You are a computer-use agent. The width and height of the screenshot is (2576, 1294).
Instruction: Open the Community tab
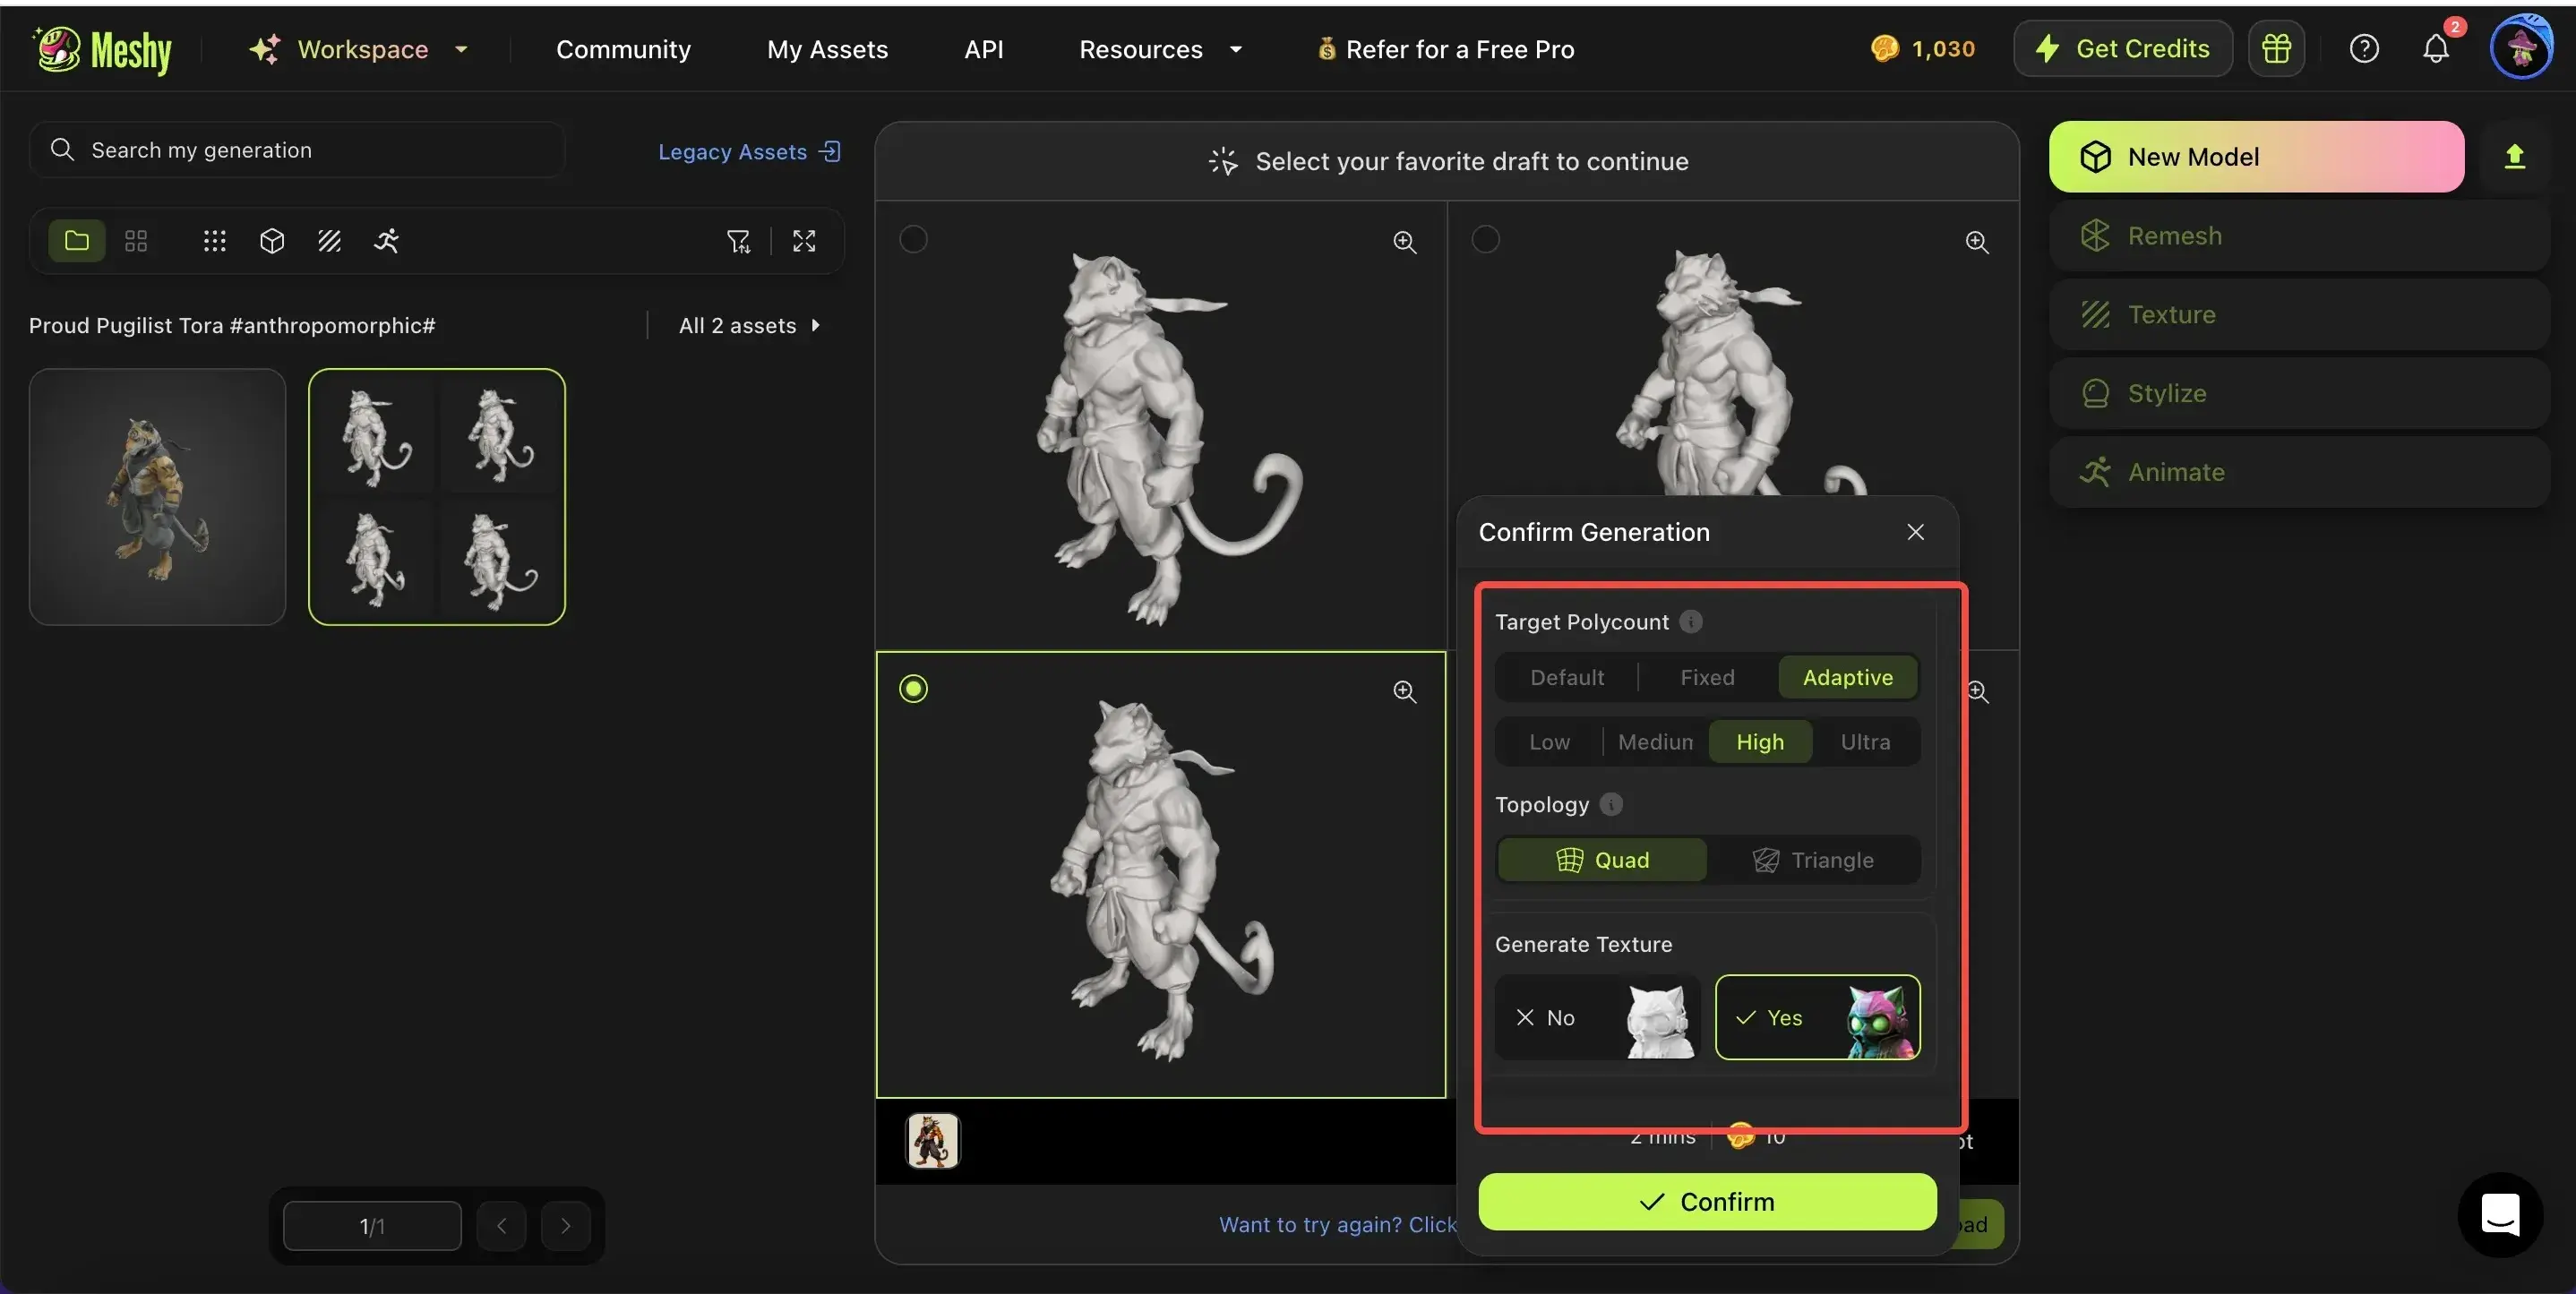coord(623,49)
